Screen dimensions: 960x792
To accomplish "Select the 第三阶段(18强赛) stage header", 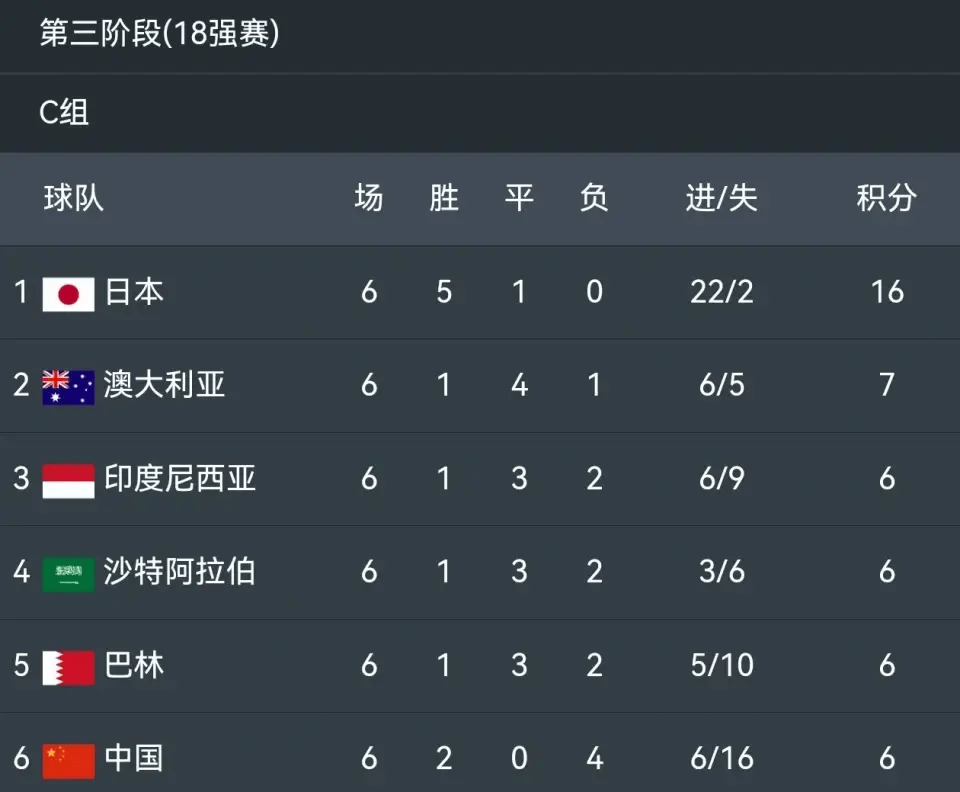I will pyautogui.click(x=159, y=33).
